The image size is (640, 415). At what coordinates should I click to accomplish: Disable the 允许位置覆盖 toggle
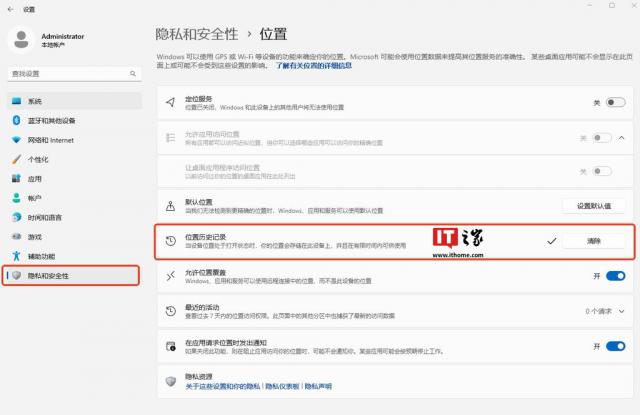pyautogui.click(x=615, y=275)
